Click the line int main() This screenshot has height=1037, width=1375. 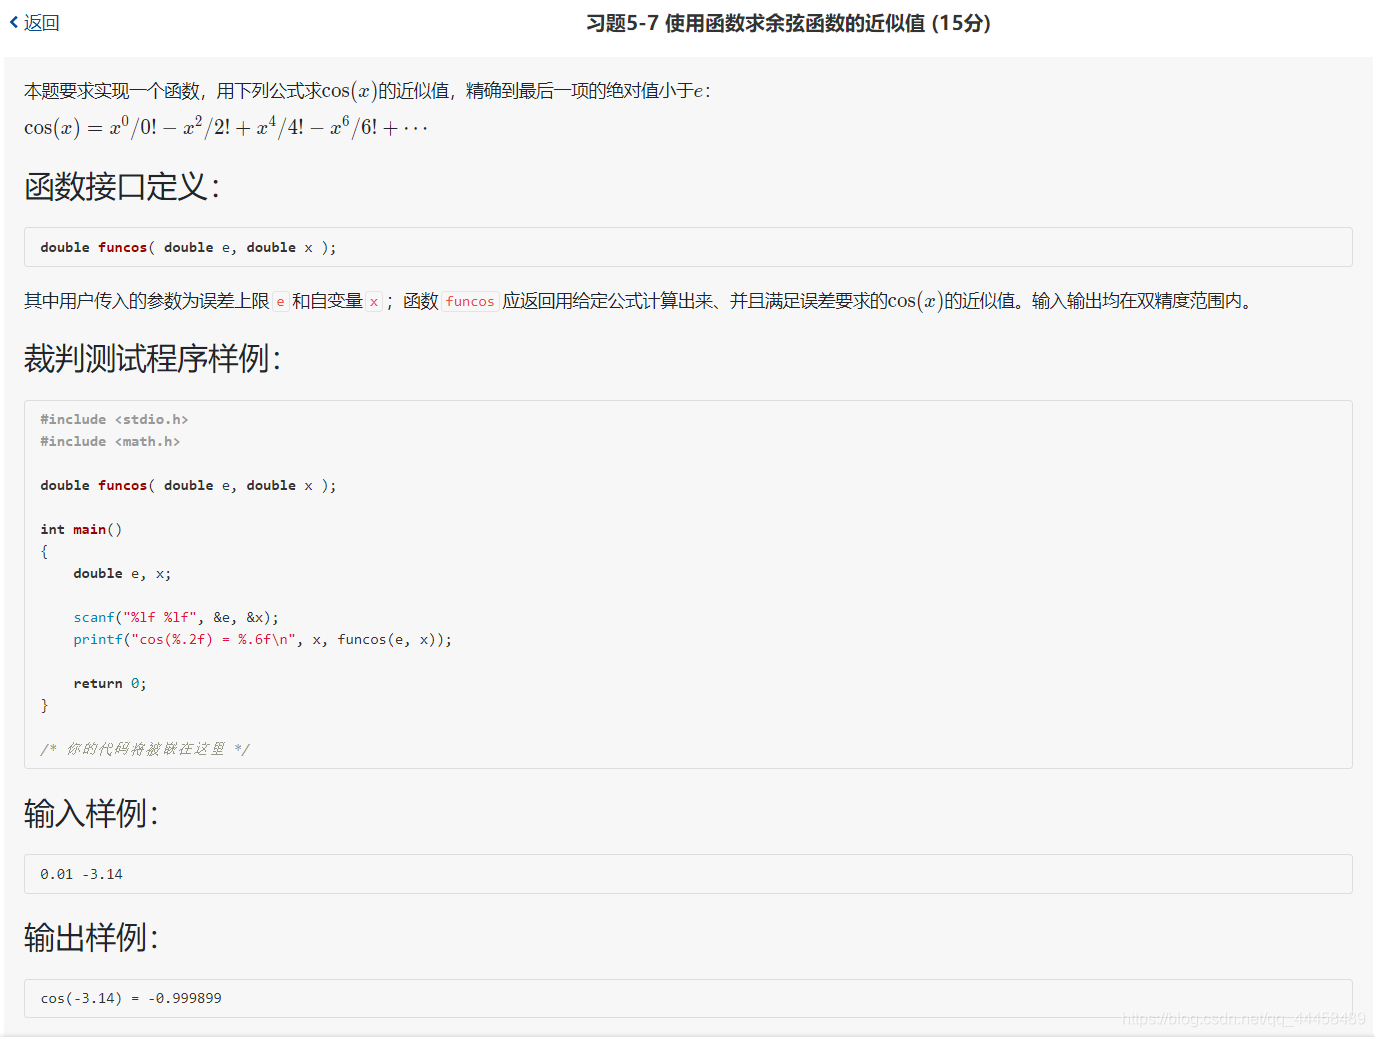pos(81,529)
